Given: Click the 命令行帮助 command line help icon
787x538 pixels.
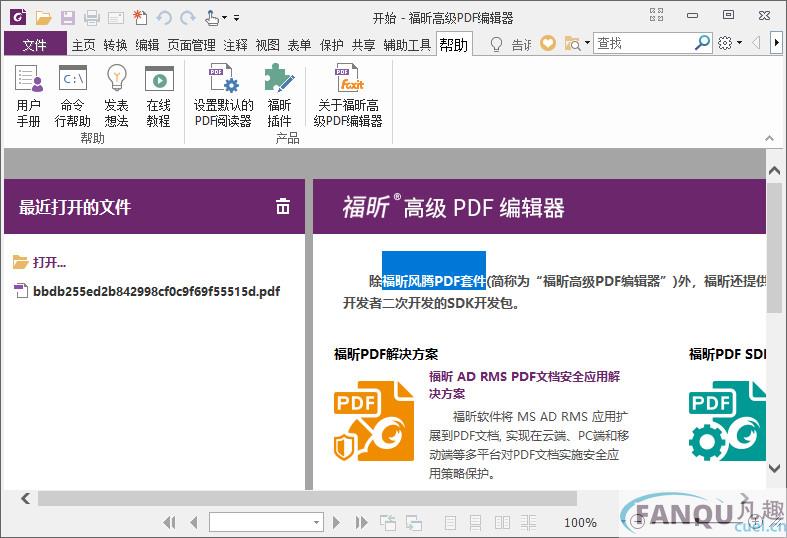Looking at the screenshot, I should point(72,96).
